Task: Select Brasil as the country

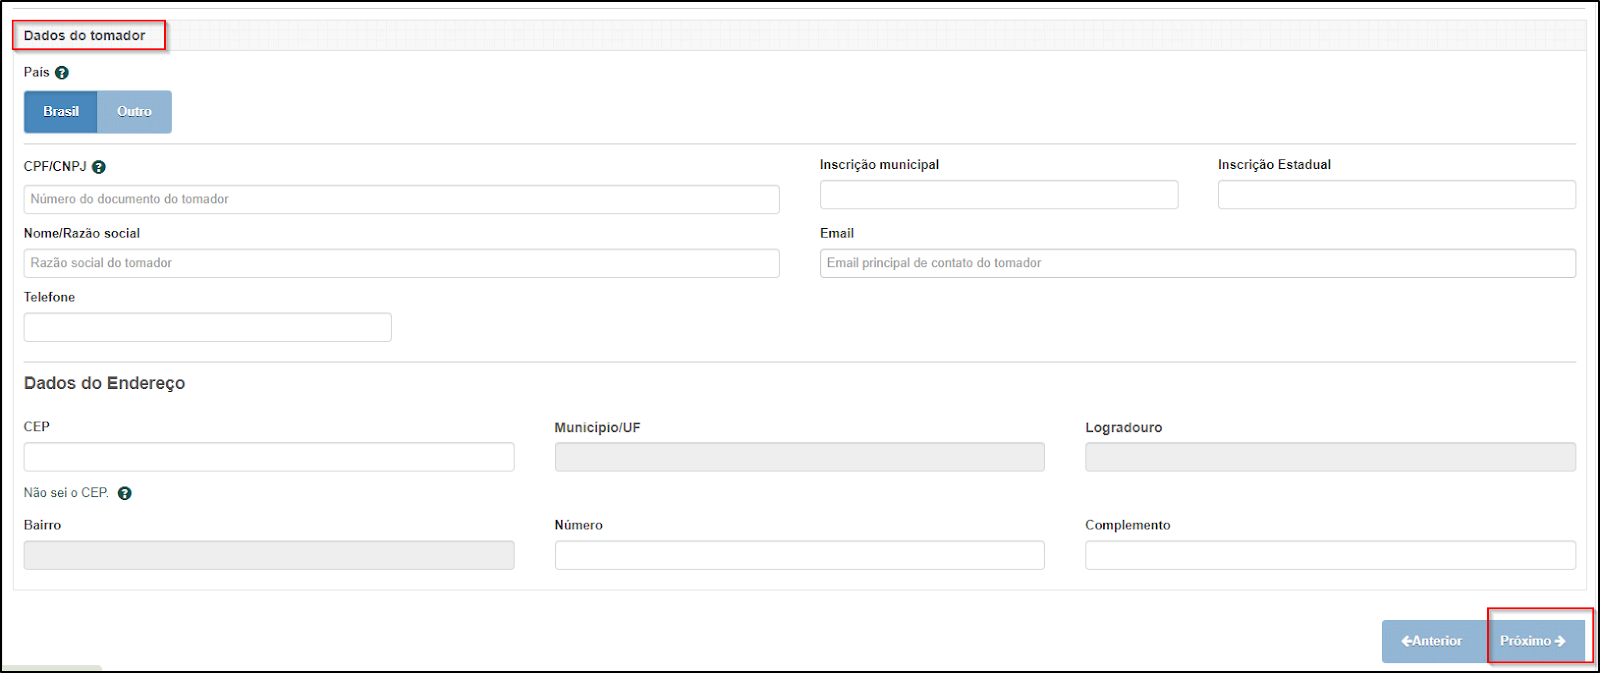Action: [61, 112]
